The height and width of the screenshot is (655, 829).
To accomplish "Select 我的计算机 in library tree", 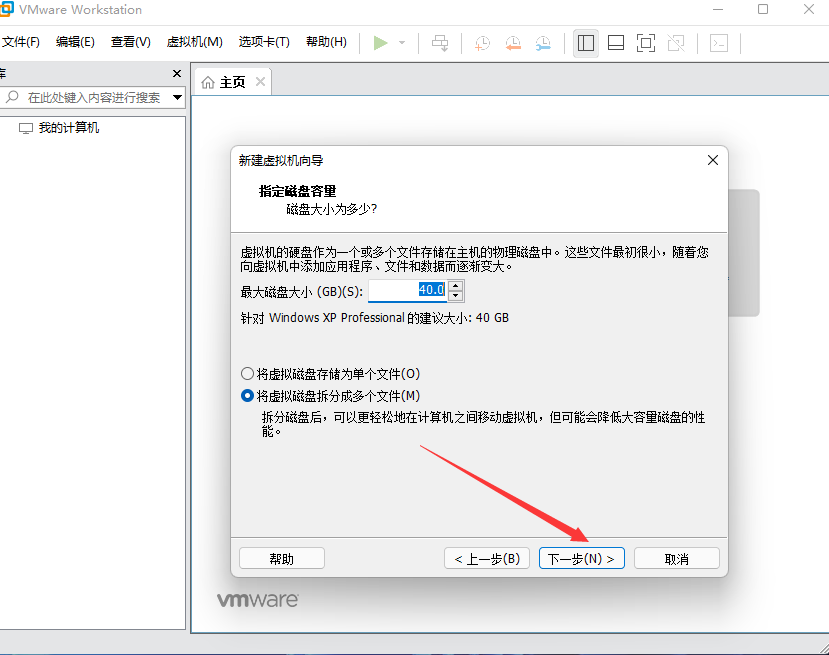I will click(68, 128).
